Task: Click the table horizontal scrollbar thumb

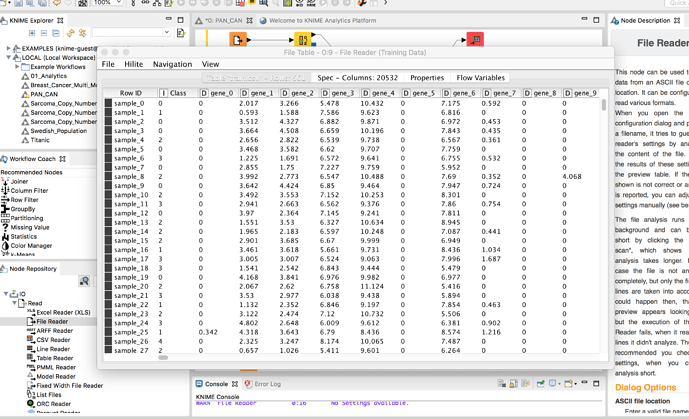Action: [x=163, y=358]
